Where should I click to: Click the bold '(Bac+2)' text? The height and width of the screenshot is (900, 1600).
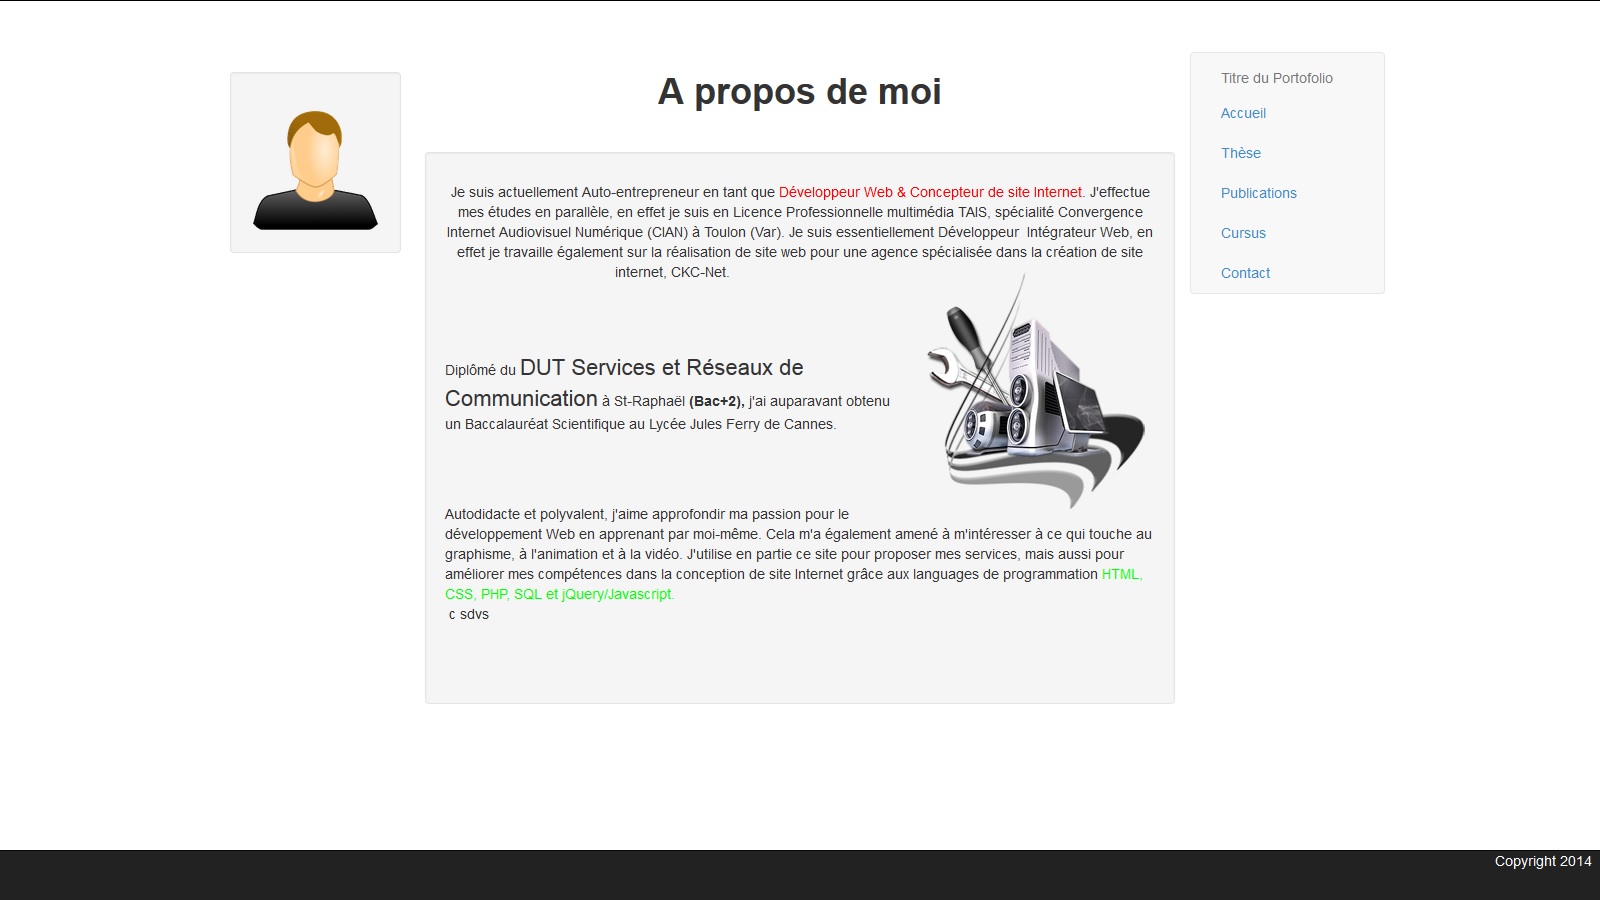pyautogui.click(x=716, y=401)
